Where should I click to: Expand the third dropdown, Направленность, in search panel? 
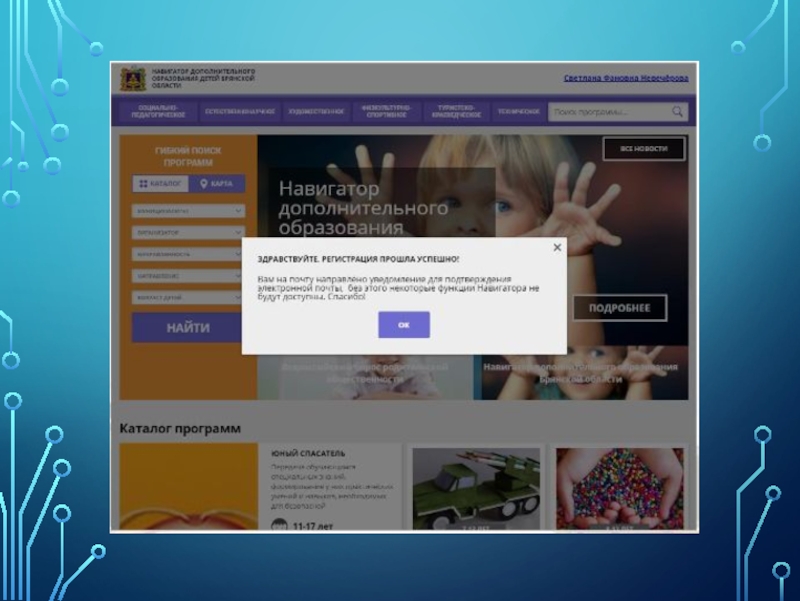coord(187,254)
